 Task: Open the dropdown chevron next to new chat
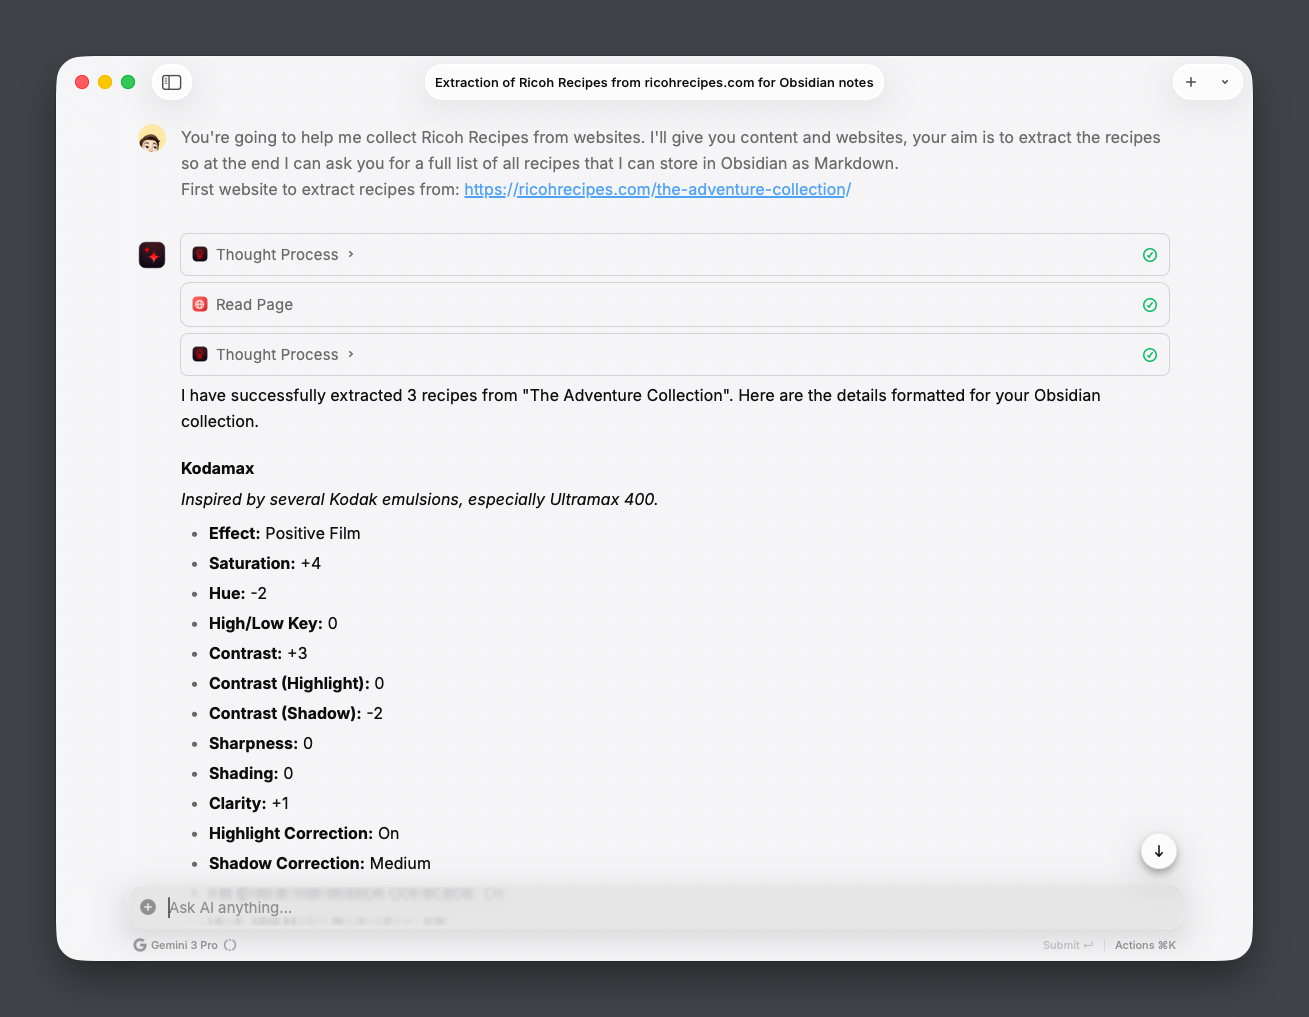point(1225,82)
